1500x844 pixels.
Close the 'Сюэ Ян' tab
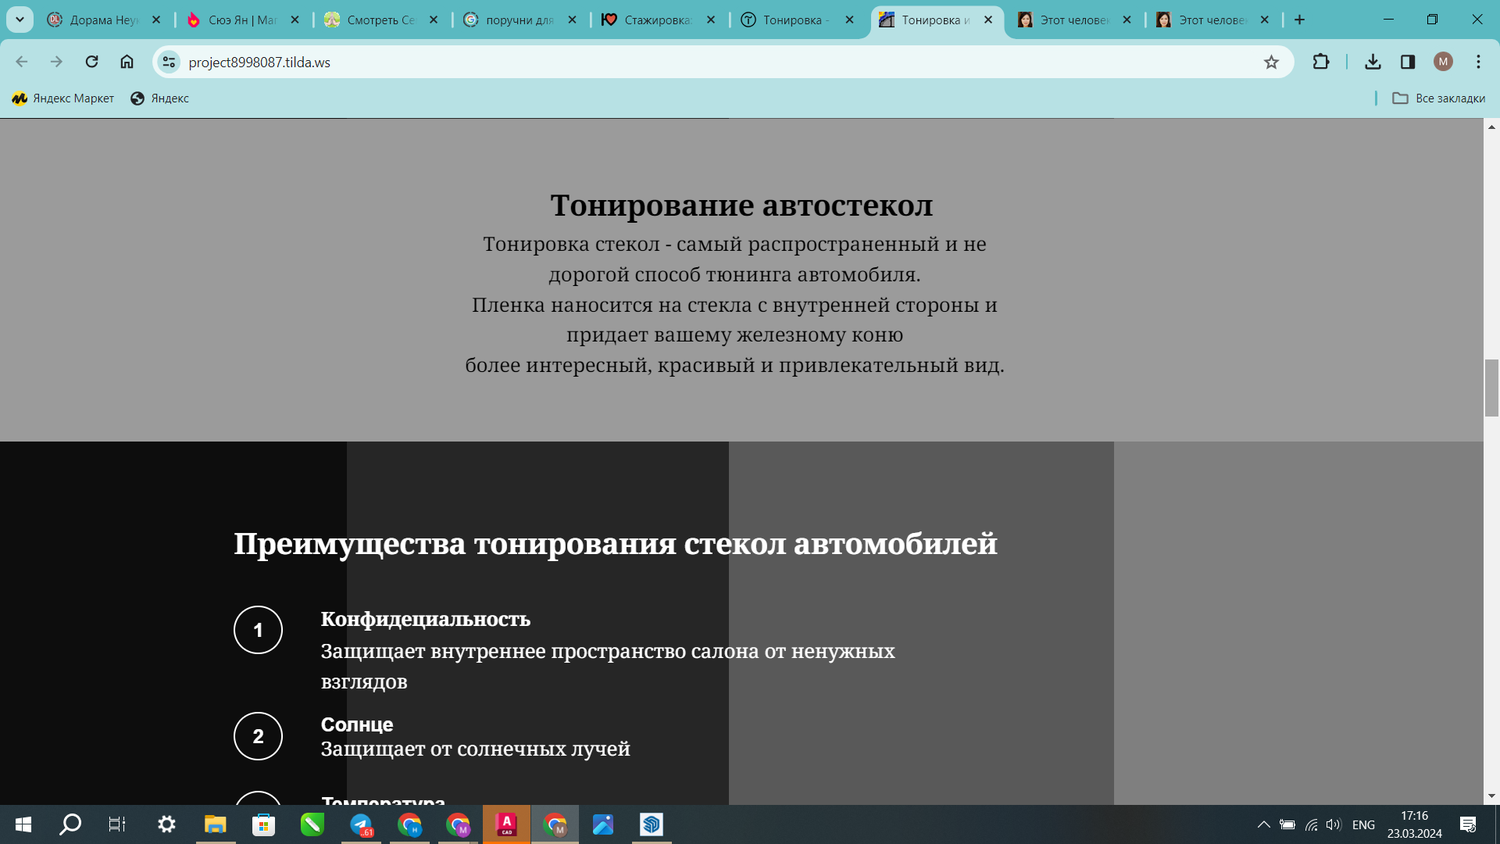pyautogui.click(x=295, y=20)
